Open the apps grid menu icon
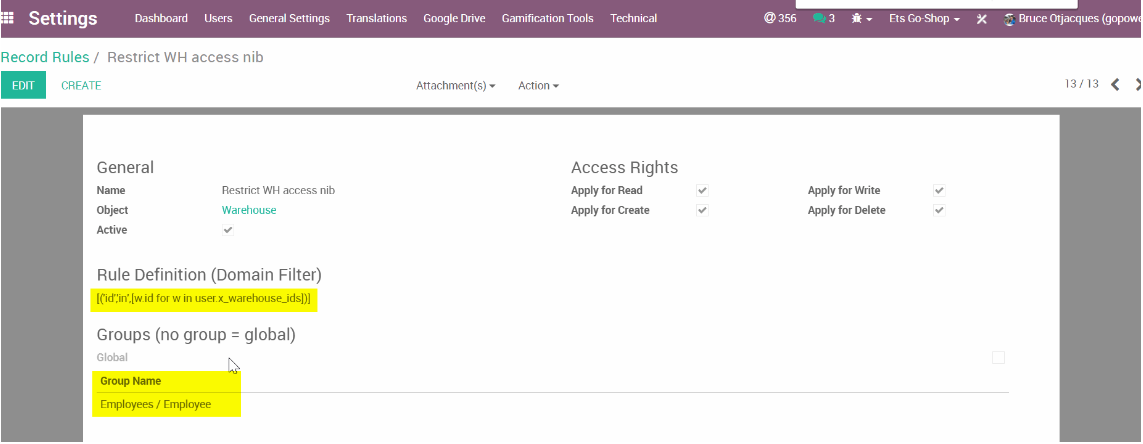Viewport: 1143px width, 444px height. click(9, 18)
